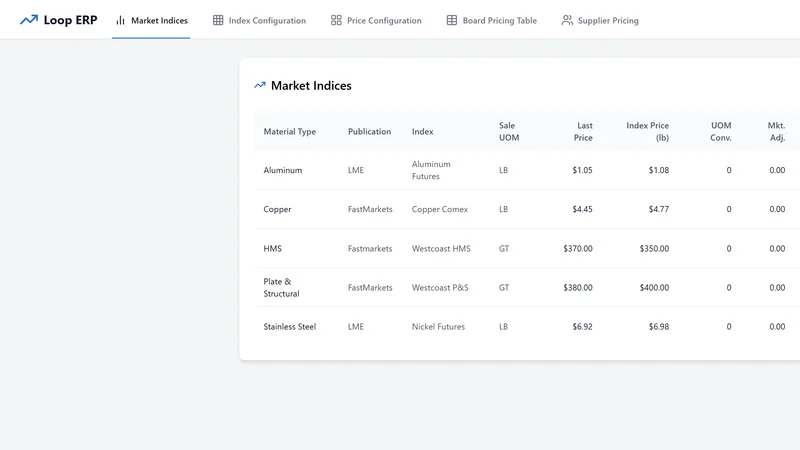Click the $1.08 index price value
800x450 pixels.
[659, 170]
